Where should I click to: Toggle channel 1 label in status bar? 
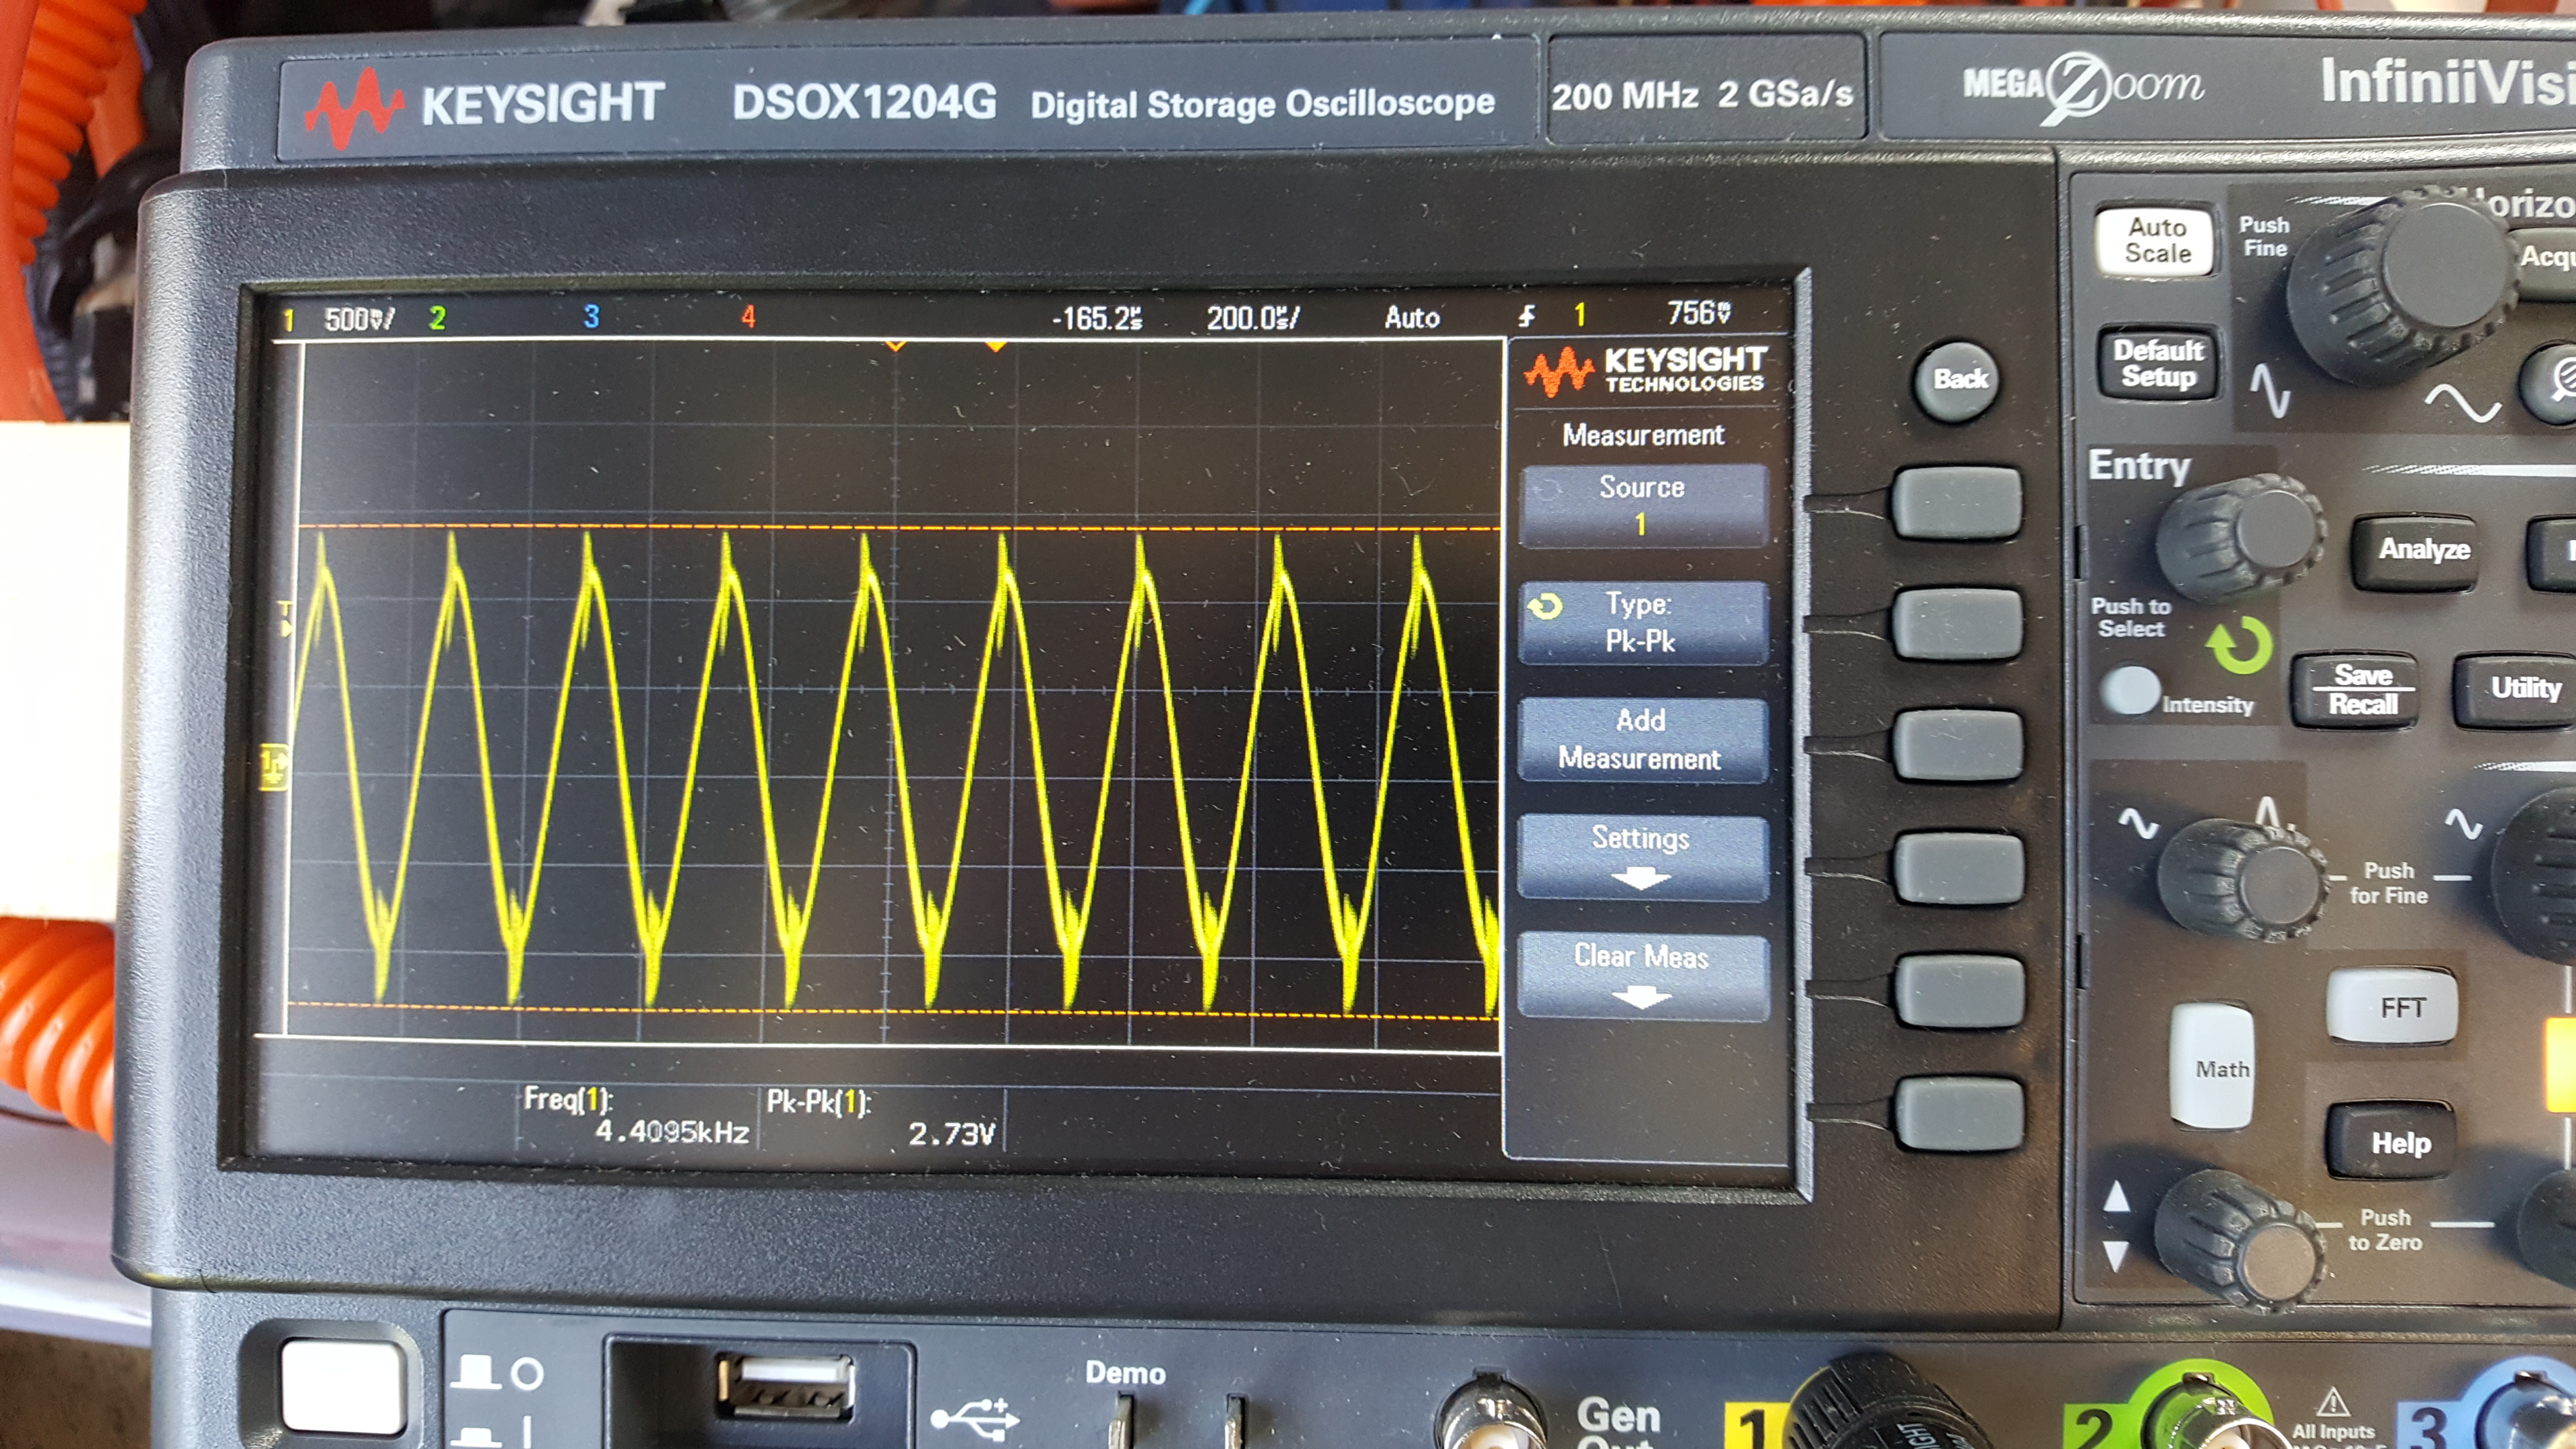coord(289,320)
